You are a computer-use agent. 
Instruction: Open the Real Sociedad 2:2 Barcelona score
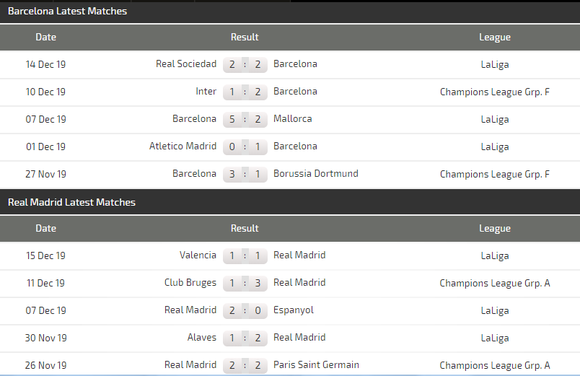tap(245, 64)
